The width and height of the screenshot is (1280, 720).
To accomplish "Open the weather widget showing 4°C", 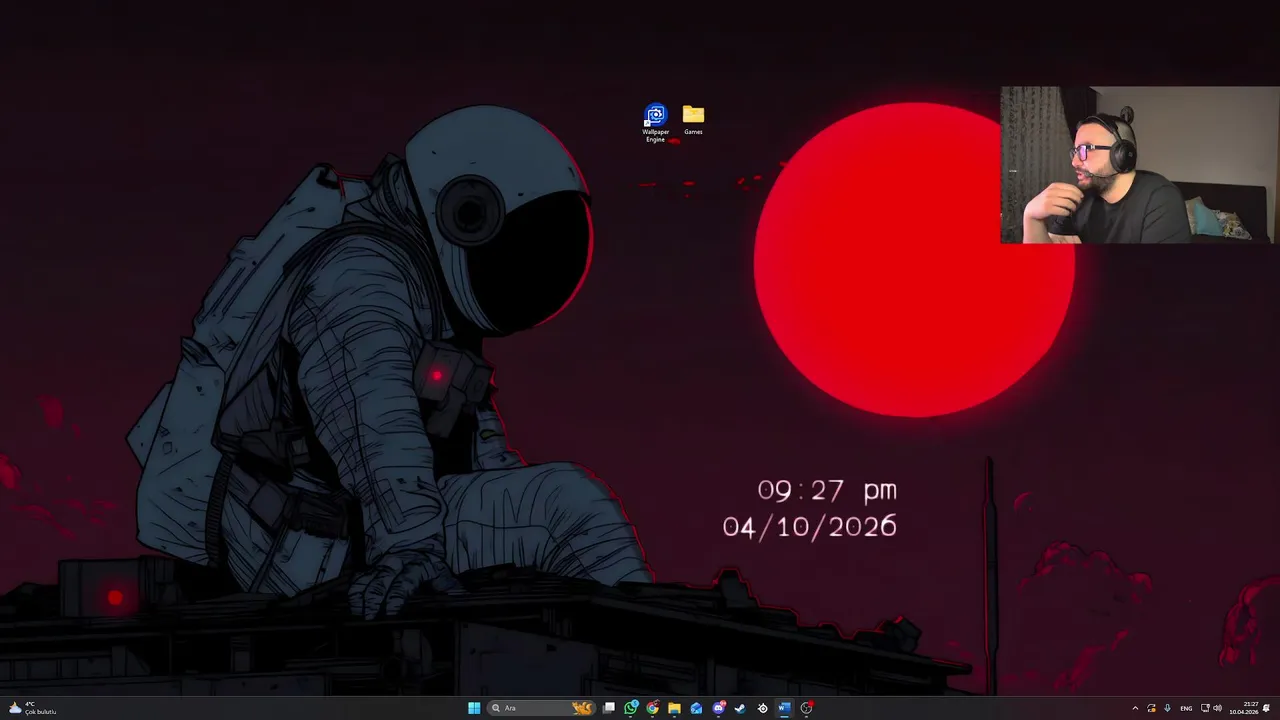I will click(32, 708).
